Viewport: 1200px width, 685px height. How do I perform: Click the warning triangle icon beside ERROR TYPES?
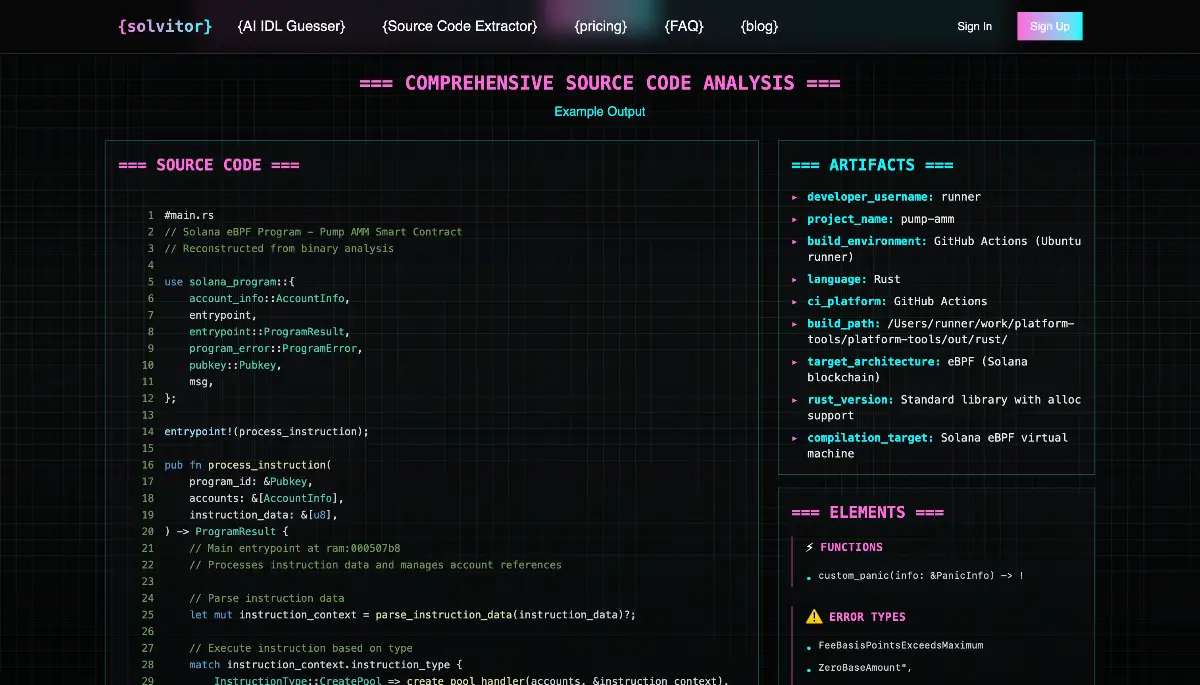click(x=814, y=617)
